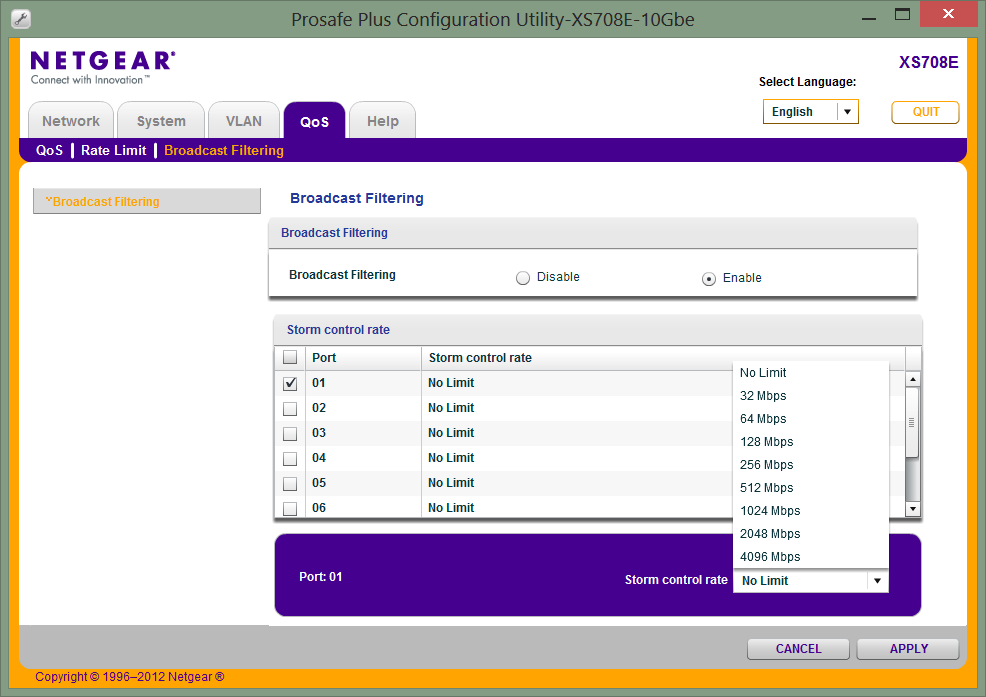Click the No Limit rate for port 04

[451, 458]
